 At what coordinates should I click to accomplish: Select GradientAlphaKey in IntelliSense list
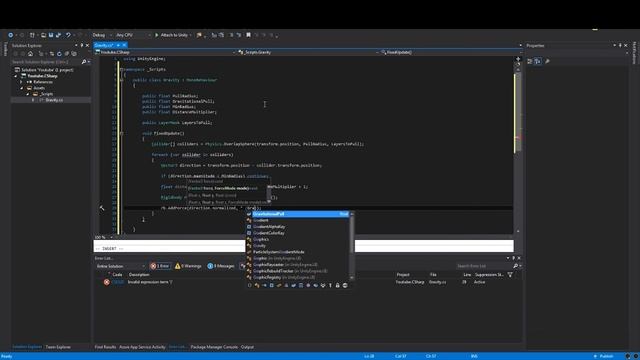point(298,227)
